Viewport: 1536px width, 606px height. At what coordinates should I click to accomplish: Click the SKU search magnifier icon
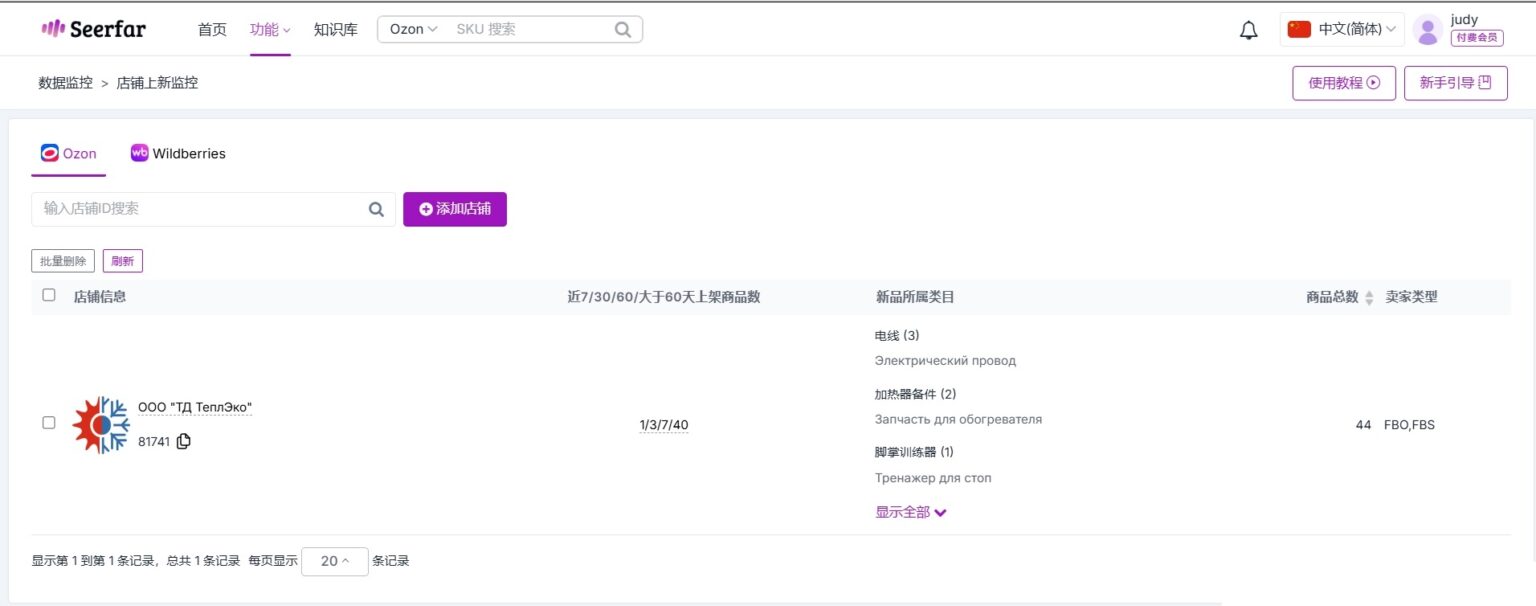point(621,29)
